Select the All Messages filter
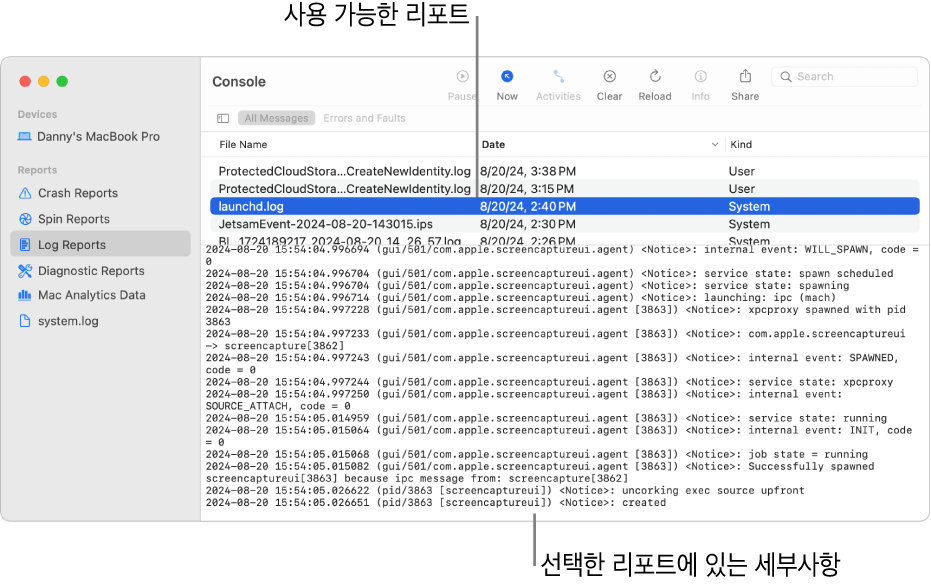 276,118
